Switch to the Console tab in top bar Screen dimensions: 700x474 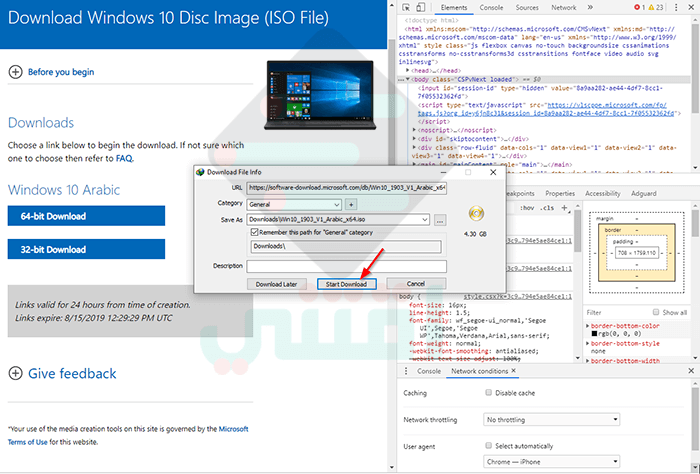tap(491, 8)
